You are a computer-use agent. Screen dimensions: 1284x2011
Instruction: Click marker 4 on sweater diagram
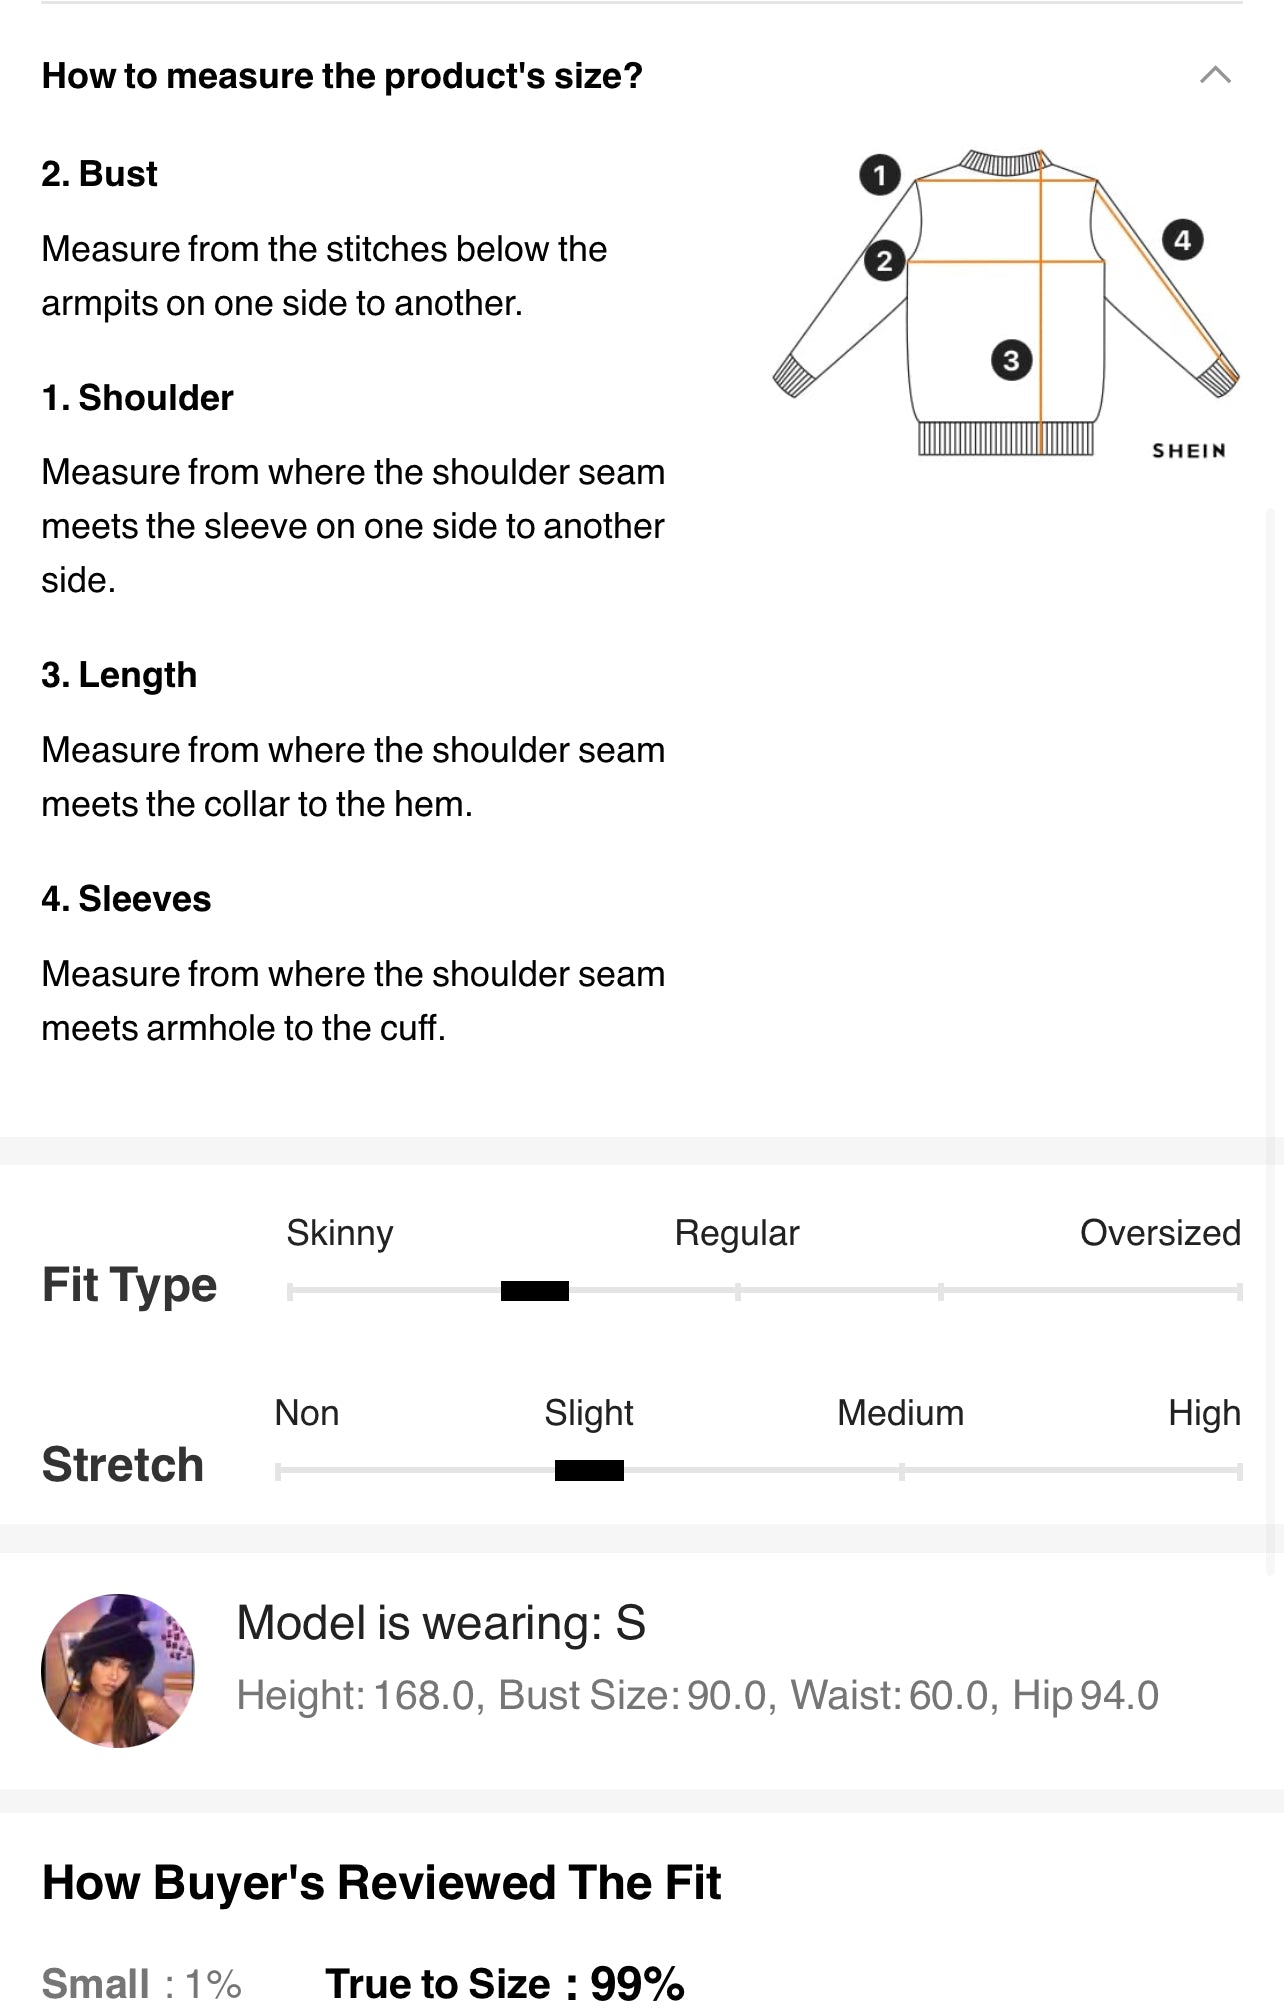click(1182, 240)
